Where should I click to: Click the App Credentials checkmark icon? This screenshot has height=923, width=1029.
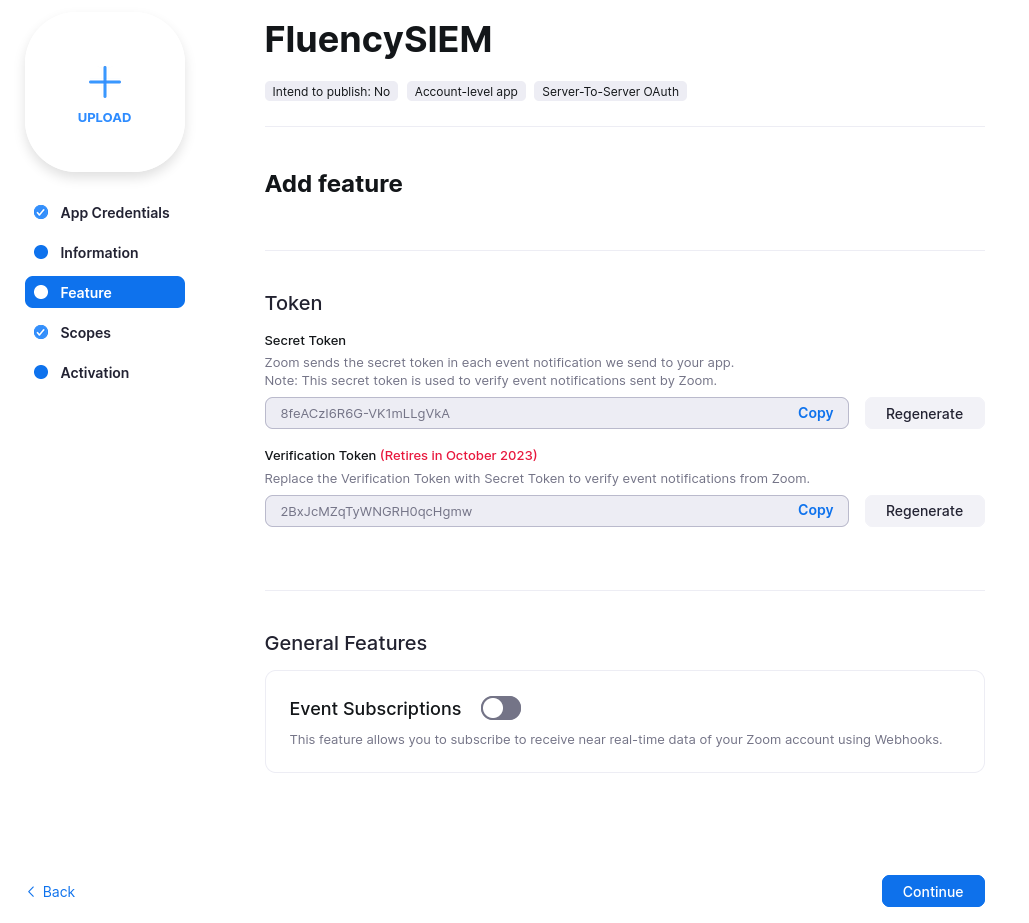coord(41,212)
